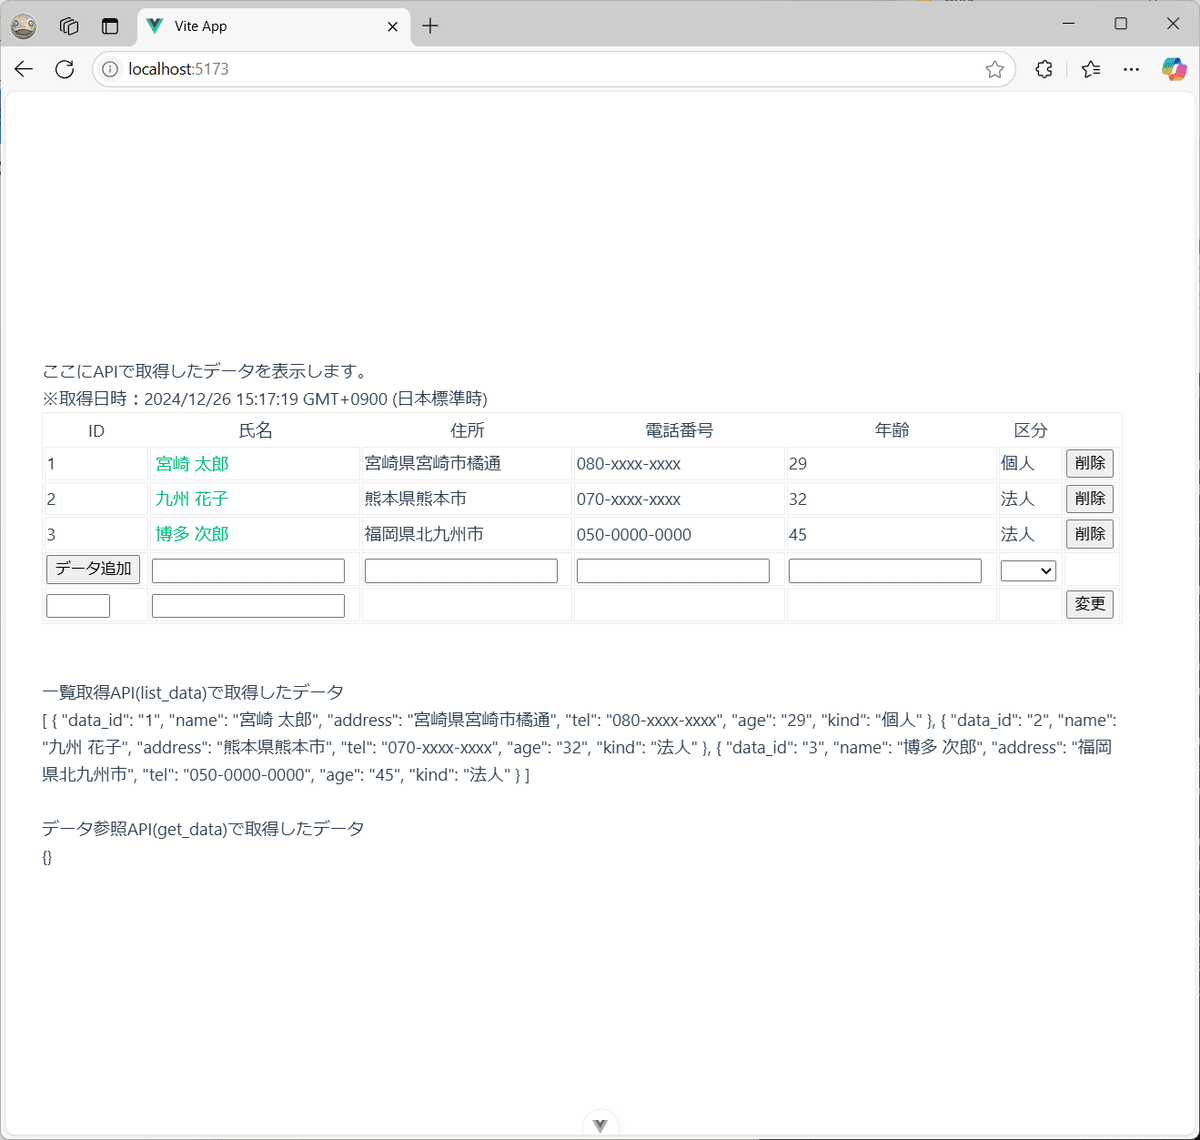This screenshot has width=1200, height=1140.
Task: Delete 博多 次郎 with its 削除 button
Action: (x=1089, y=534)
